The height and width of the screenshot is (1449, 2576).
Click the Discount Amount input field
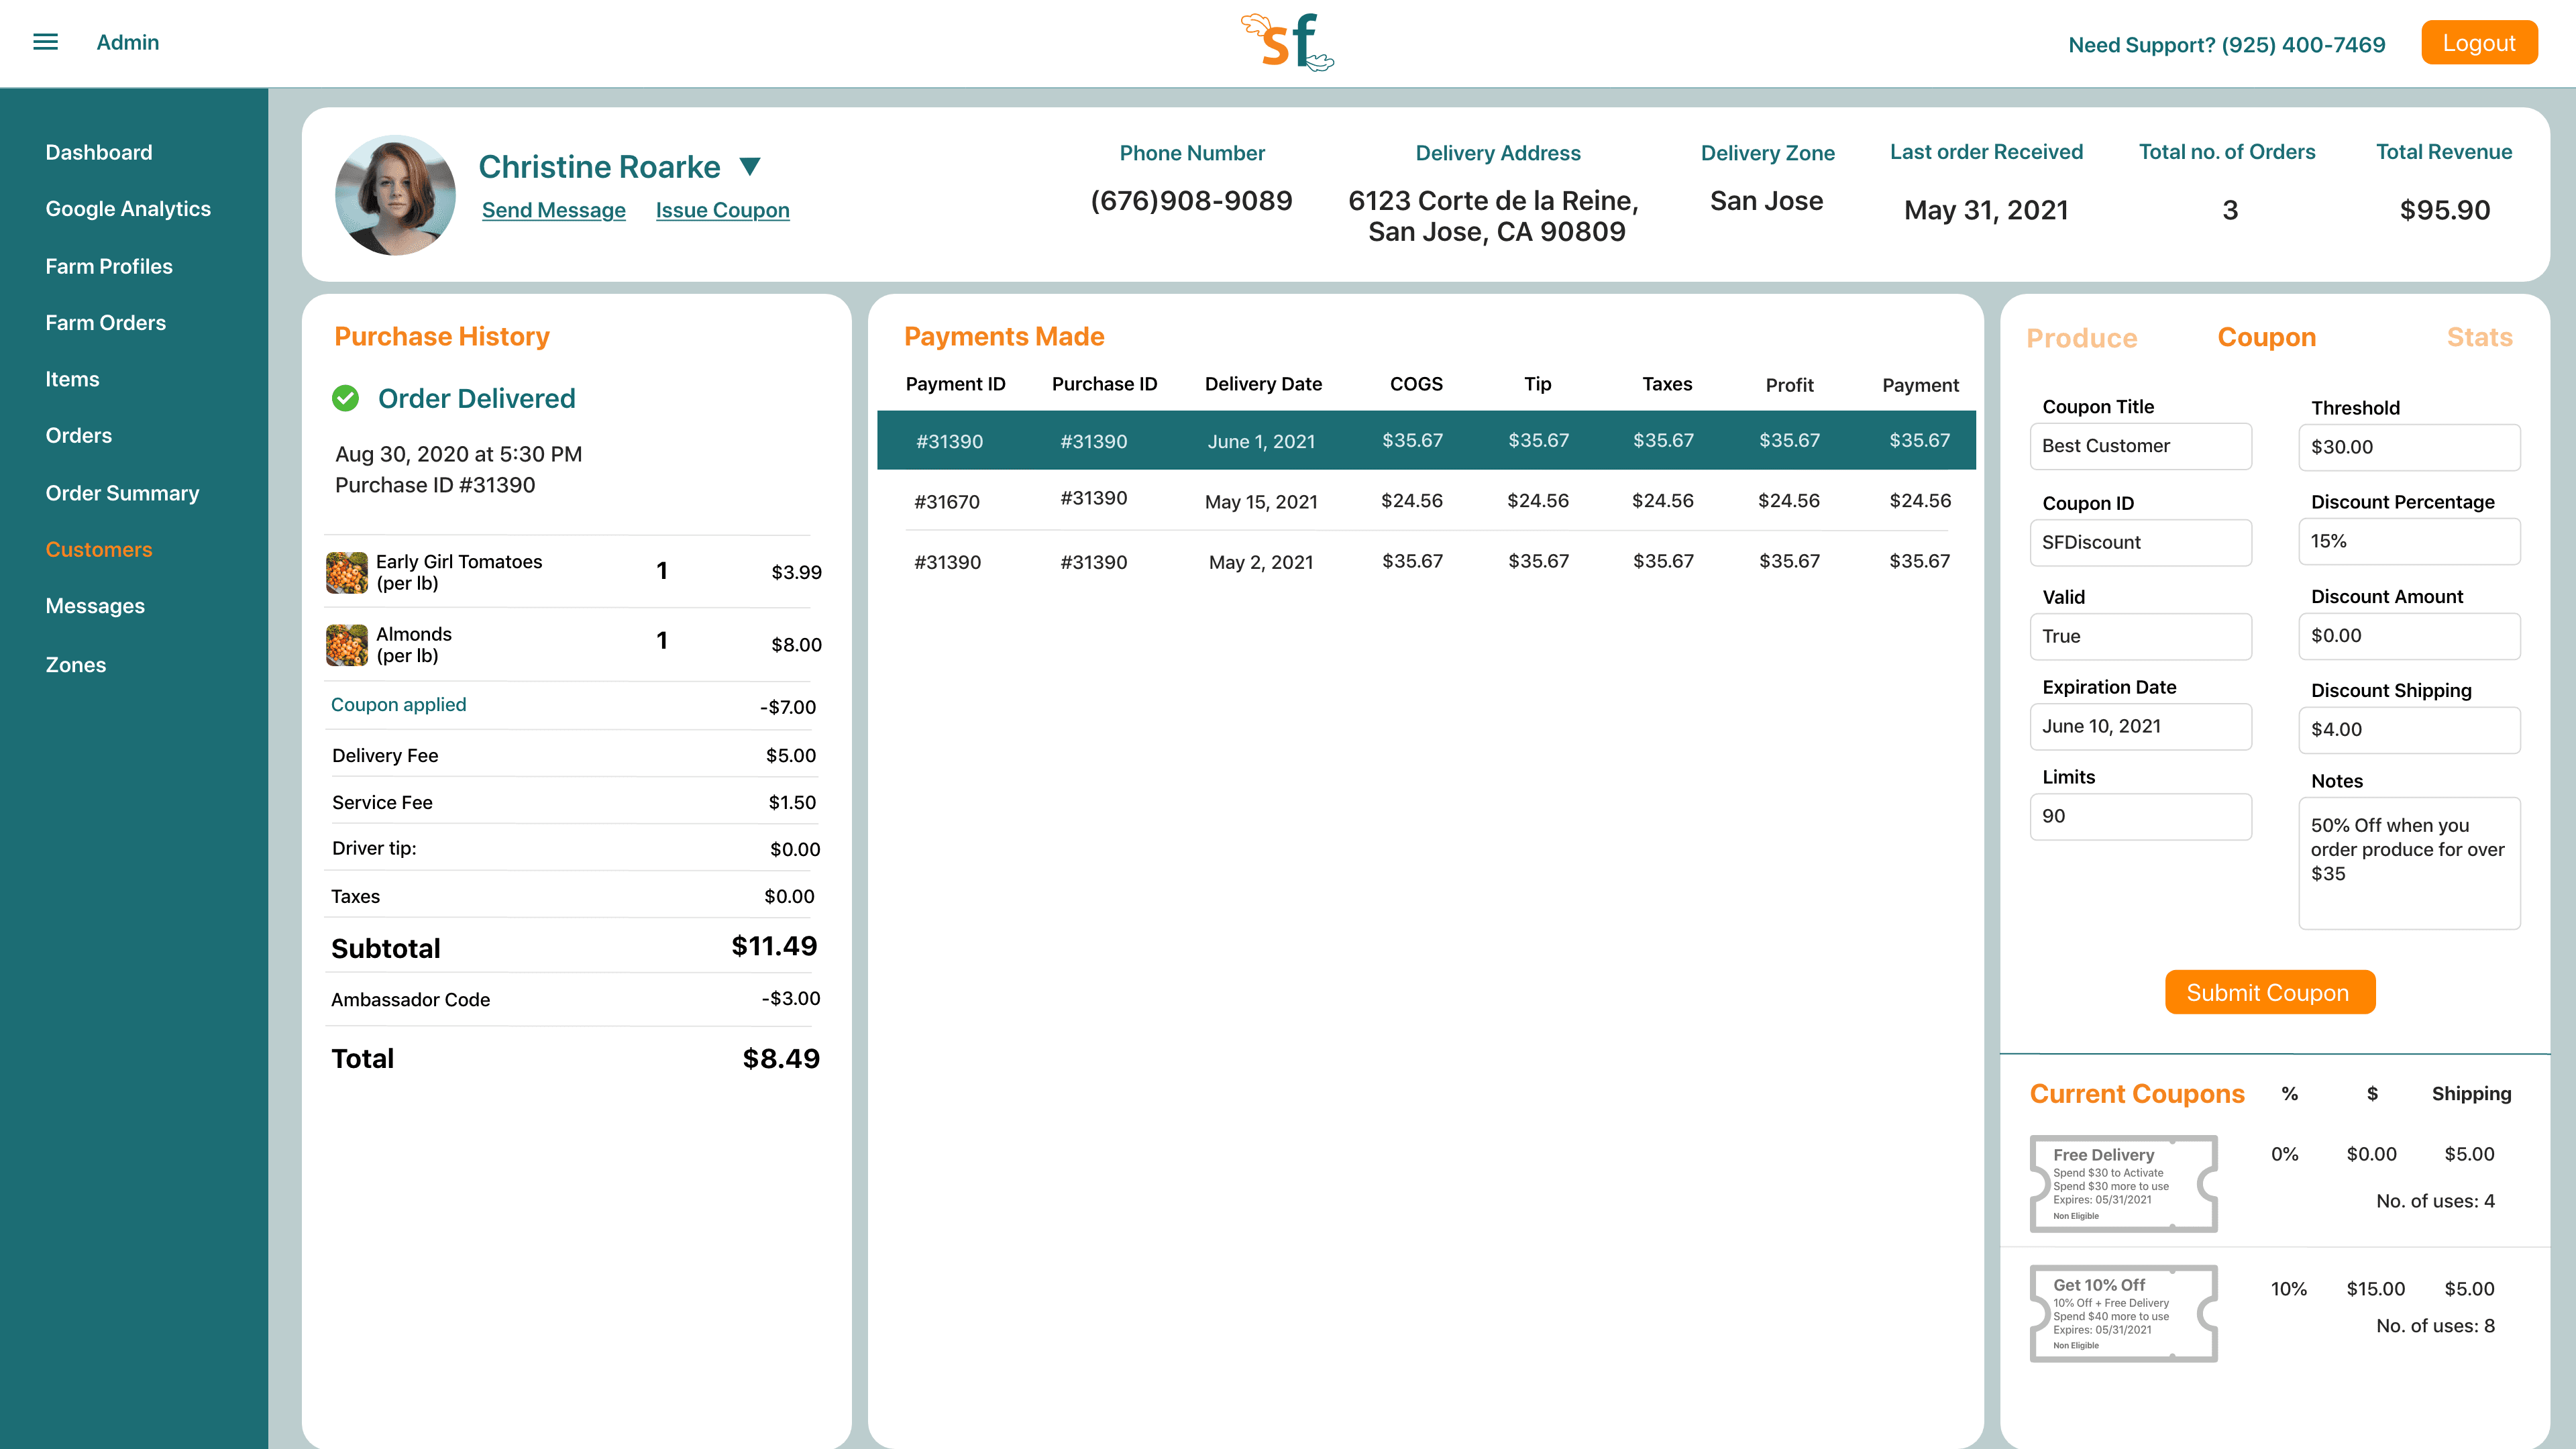(2409, 636)
